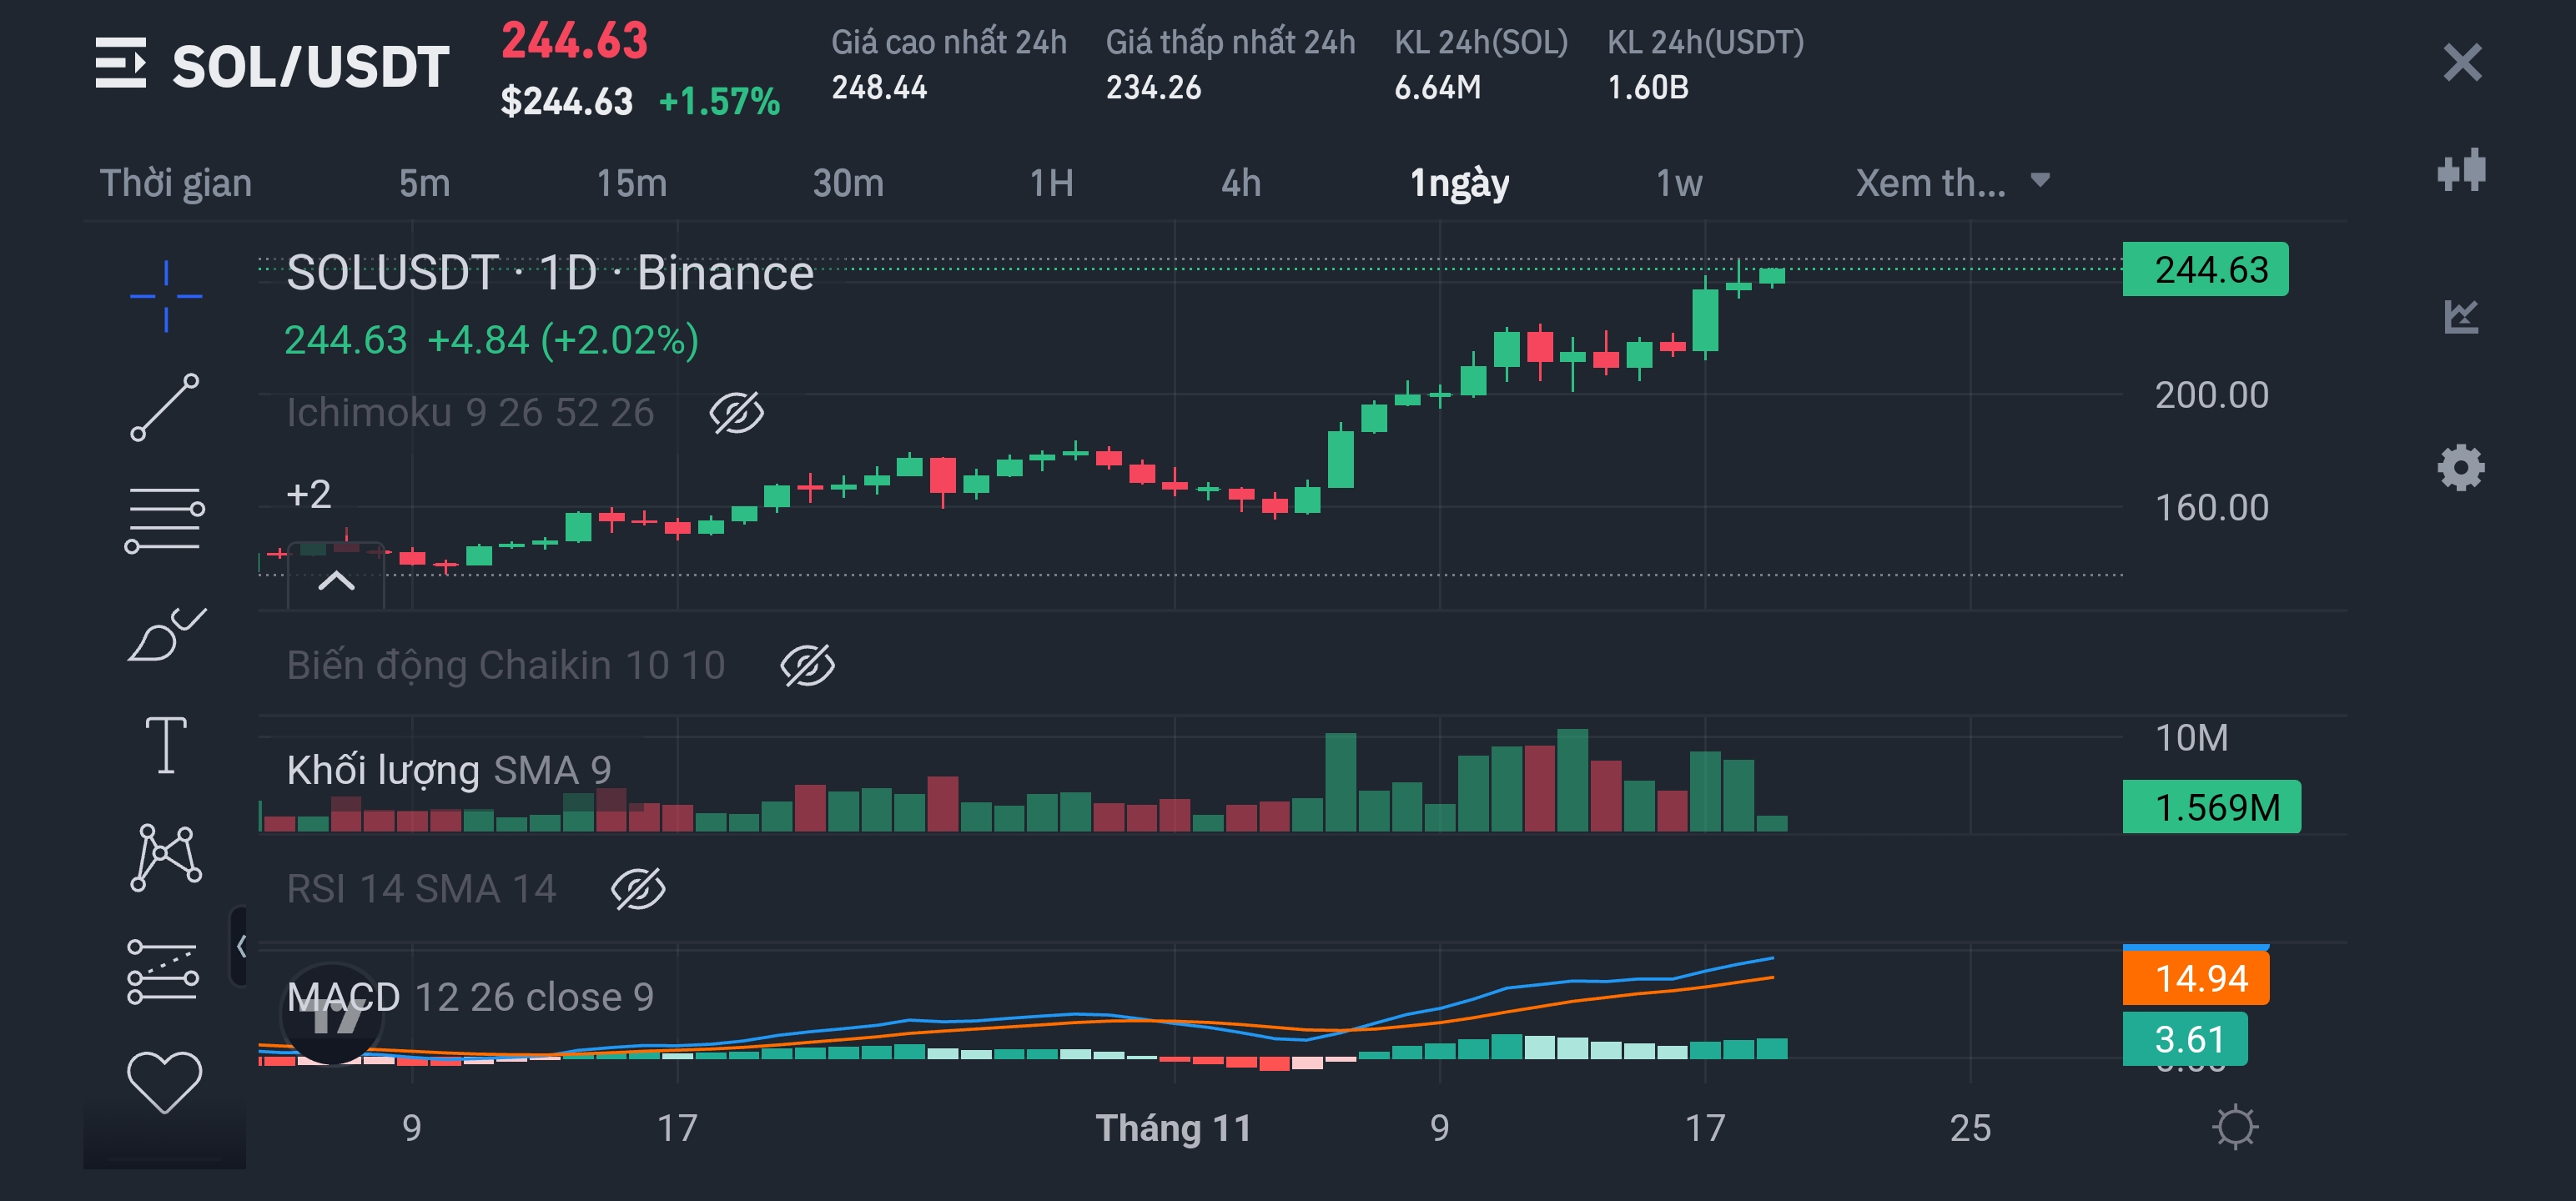Image resolution: width=2576 pixels, height=1201 pixels.
Task: Unhide the RSI 14 indicator
Action: (638, 889)
